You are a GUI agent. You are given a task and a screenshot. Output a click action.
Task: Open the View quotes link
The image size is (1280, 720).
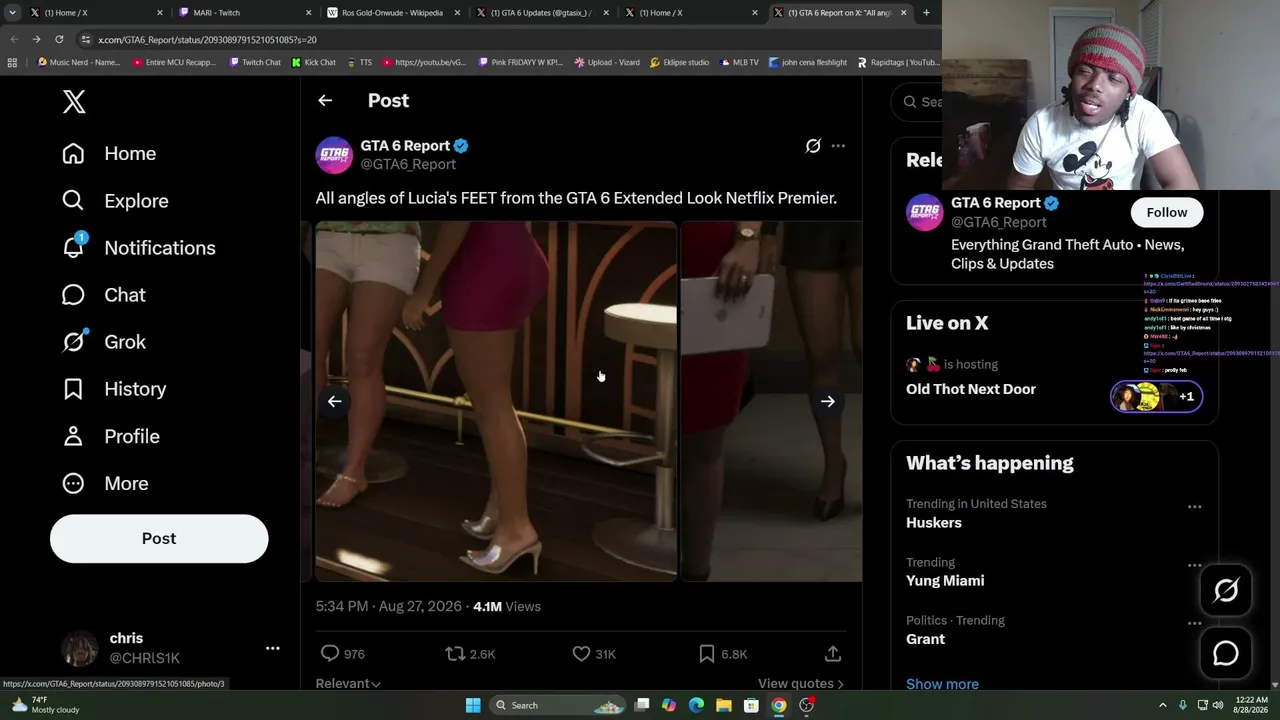[801, 683]
